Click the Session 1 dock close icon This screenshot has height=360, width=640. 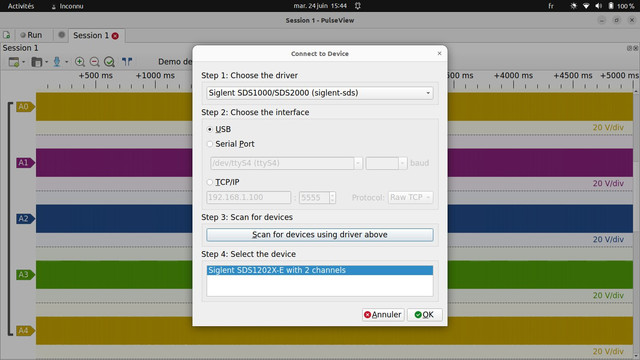pyautogui.click(x=635, y=48)
